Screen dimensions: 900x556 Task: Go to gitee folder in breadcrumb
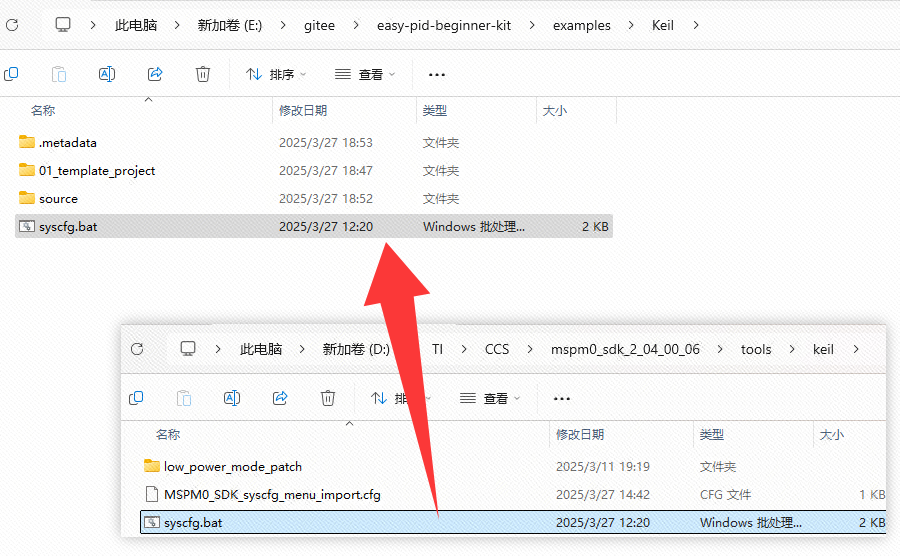[319, 25]
